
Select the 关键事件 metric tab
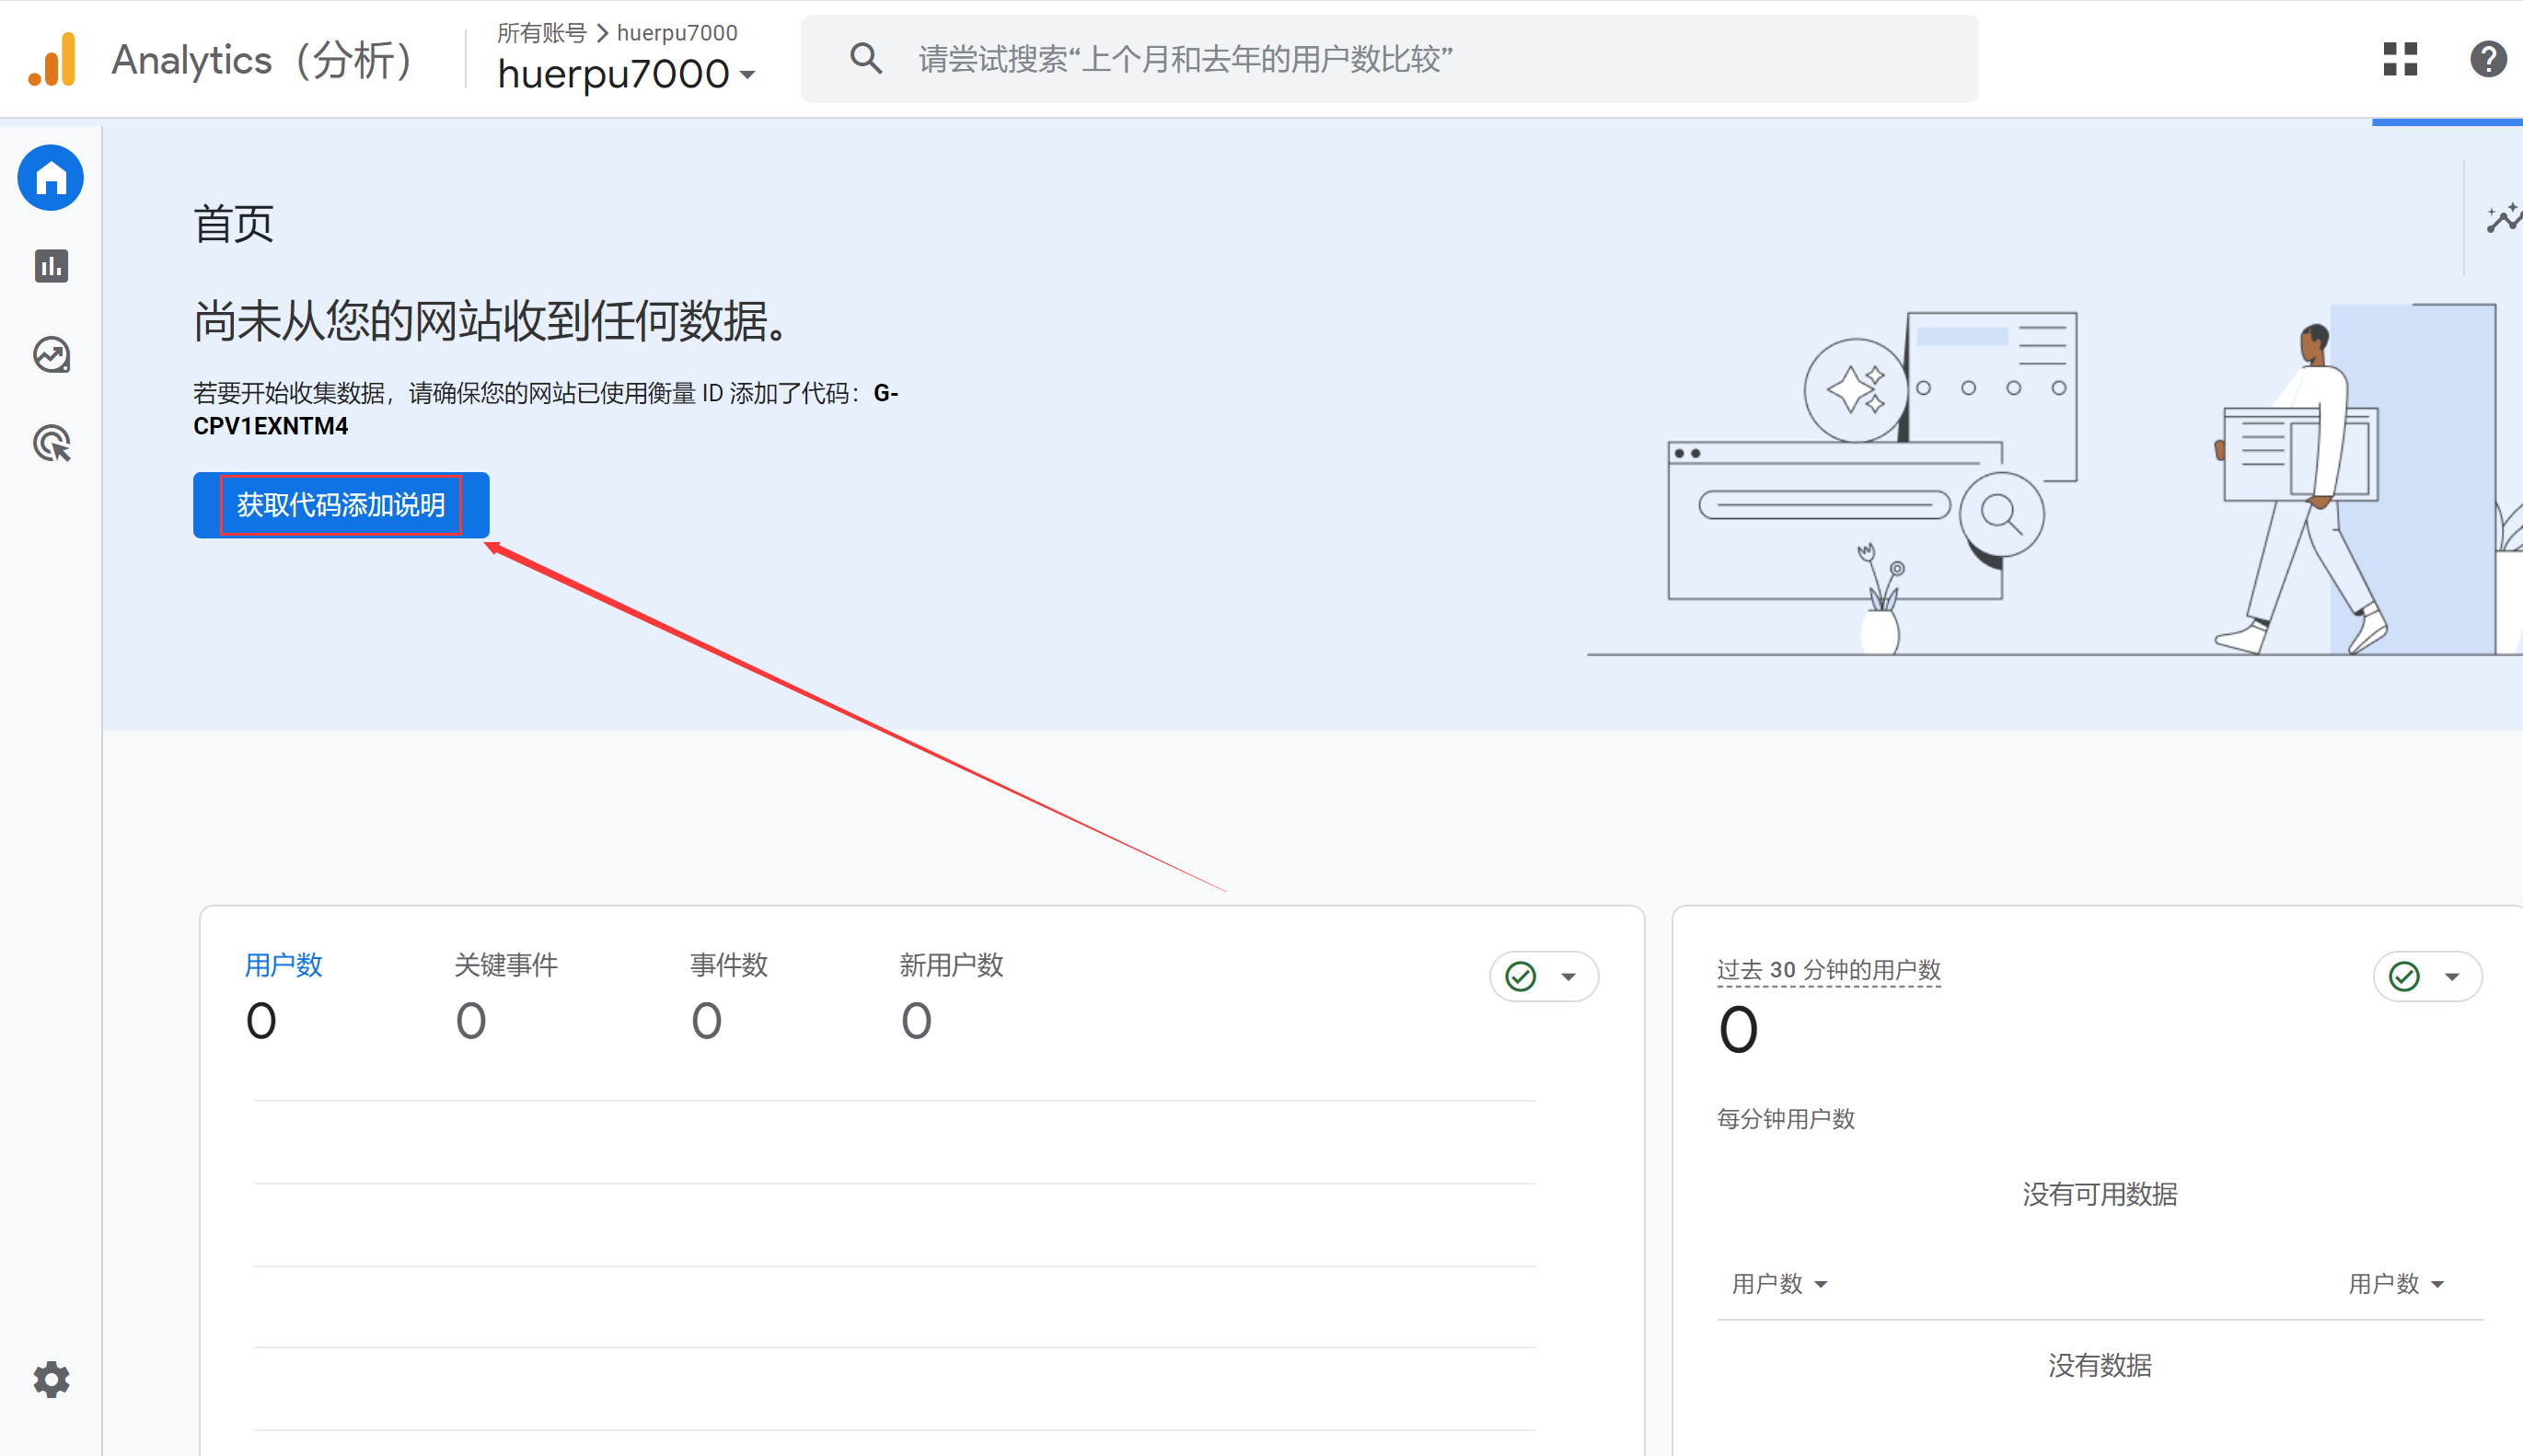click(506, 996)
